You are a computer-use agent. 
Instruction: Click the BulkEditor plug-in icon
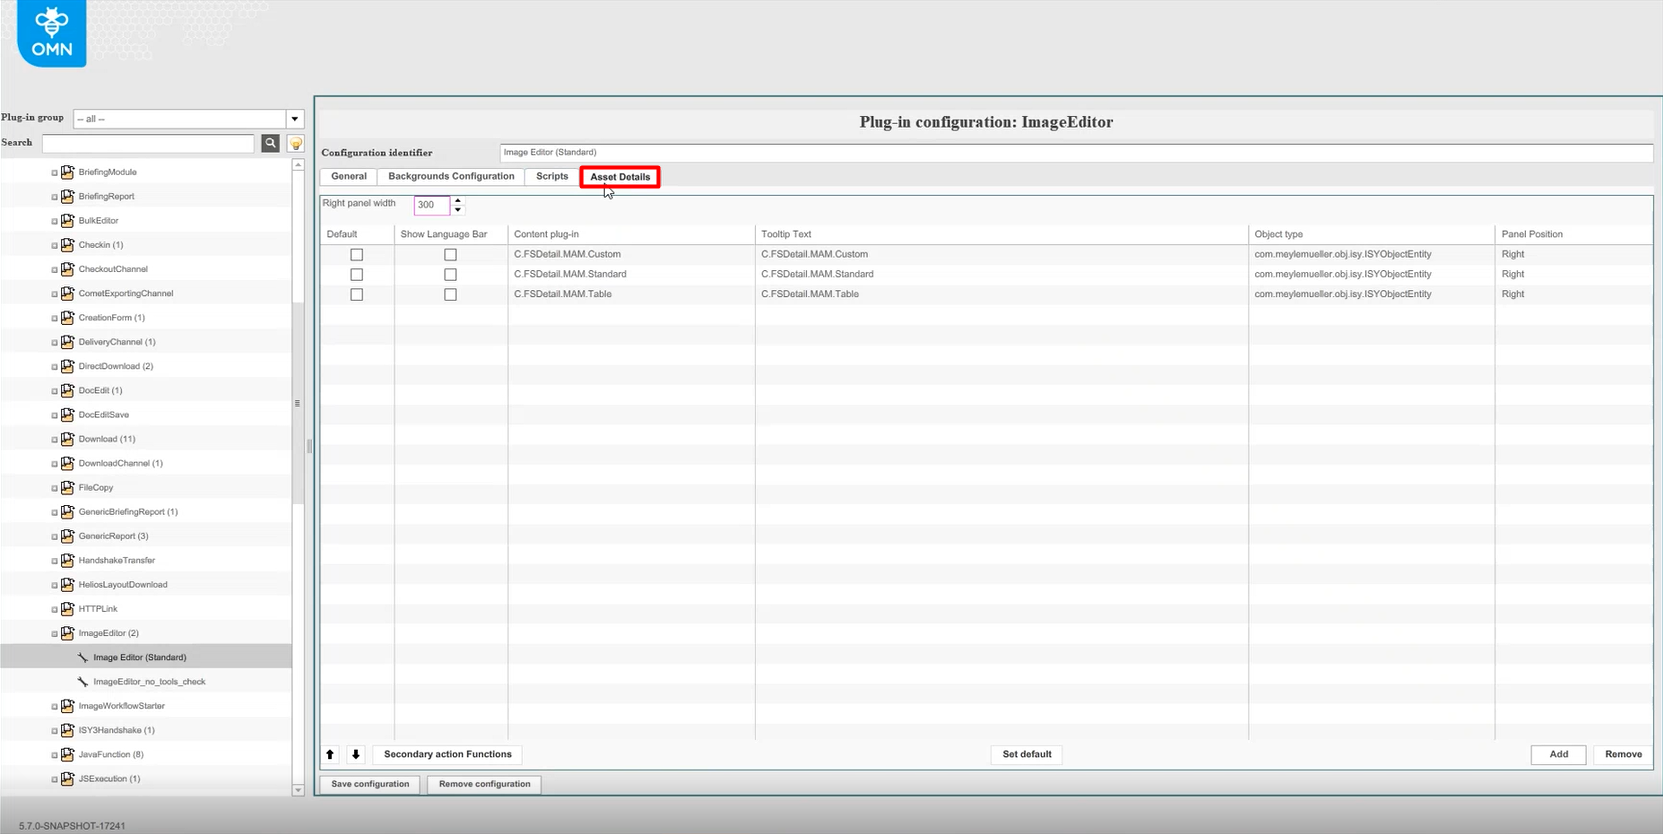point(68,220)
